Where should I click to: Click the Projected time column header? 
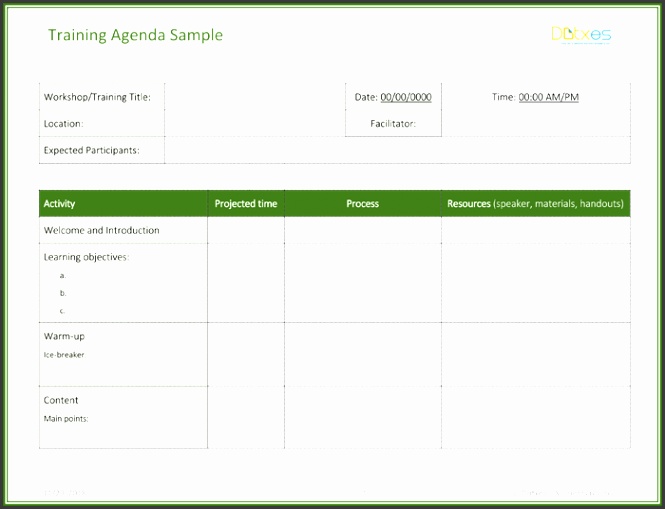coord(246,204)
